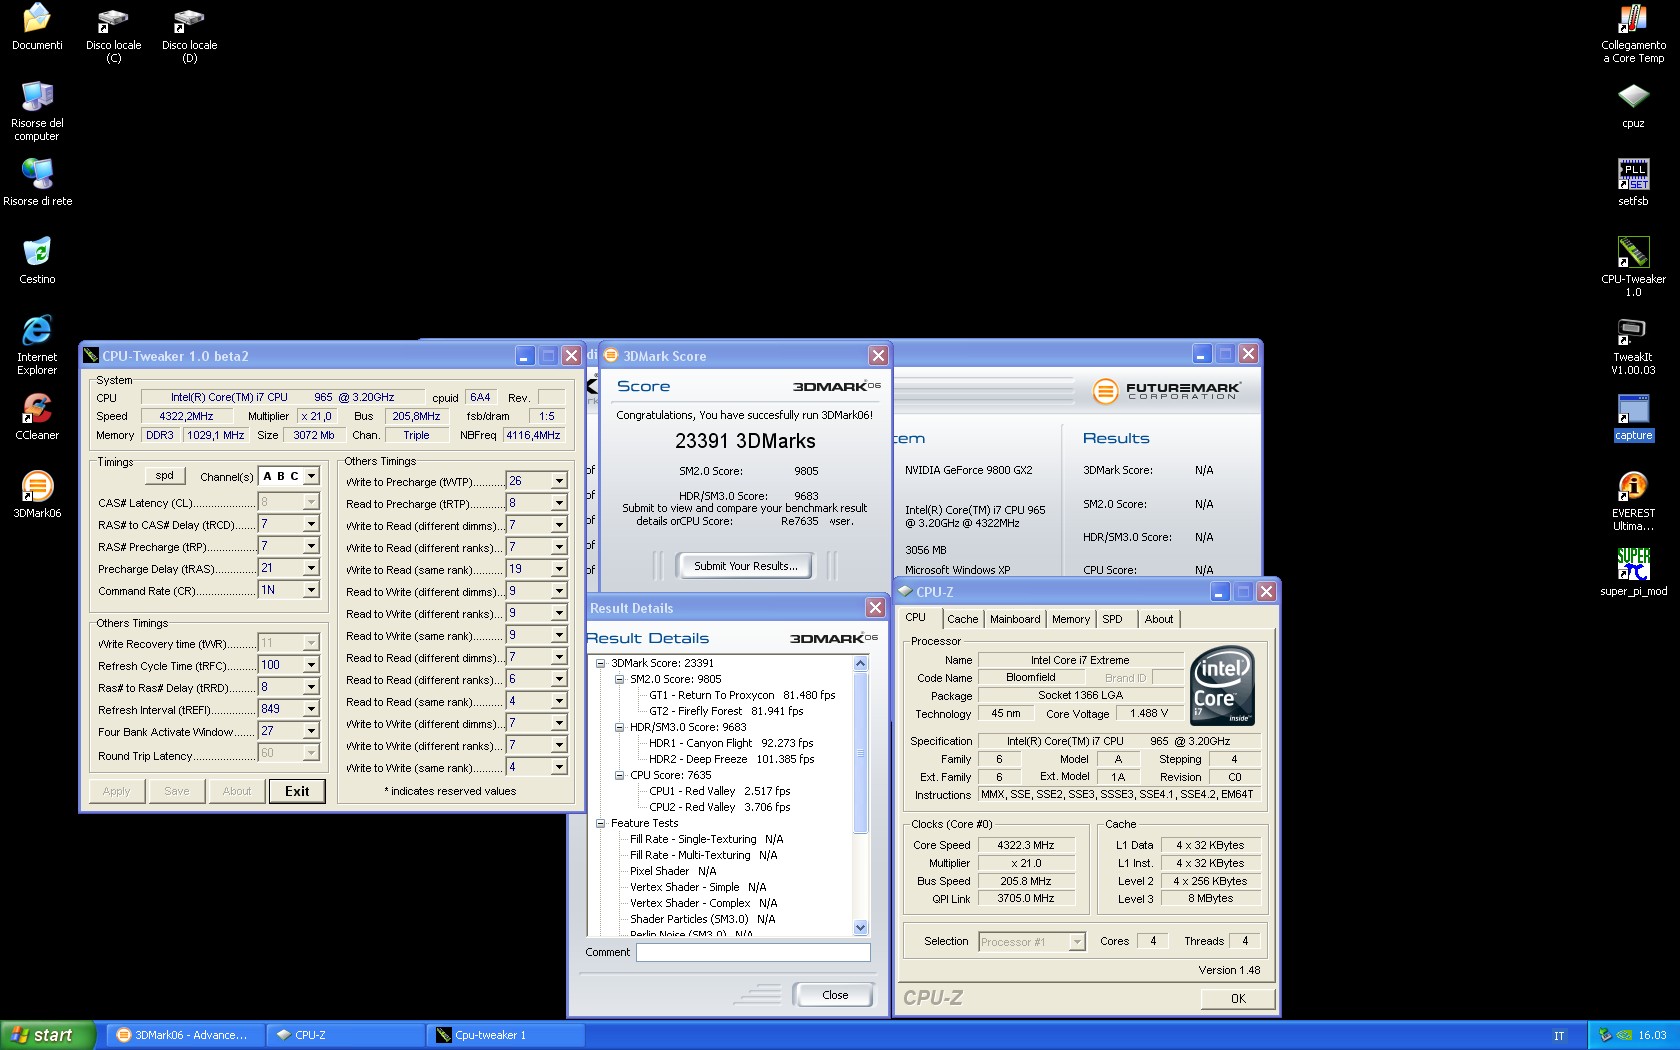Click the Comment input field
This screenshot has height=1050, width=1680.
coord(753,952)
